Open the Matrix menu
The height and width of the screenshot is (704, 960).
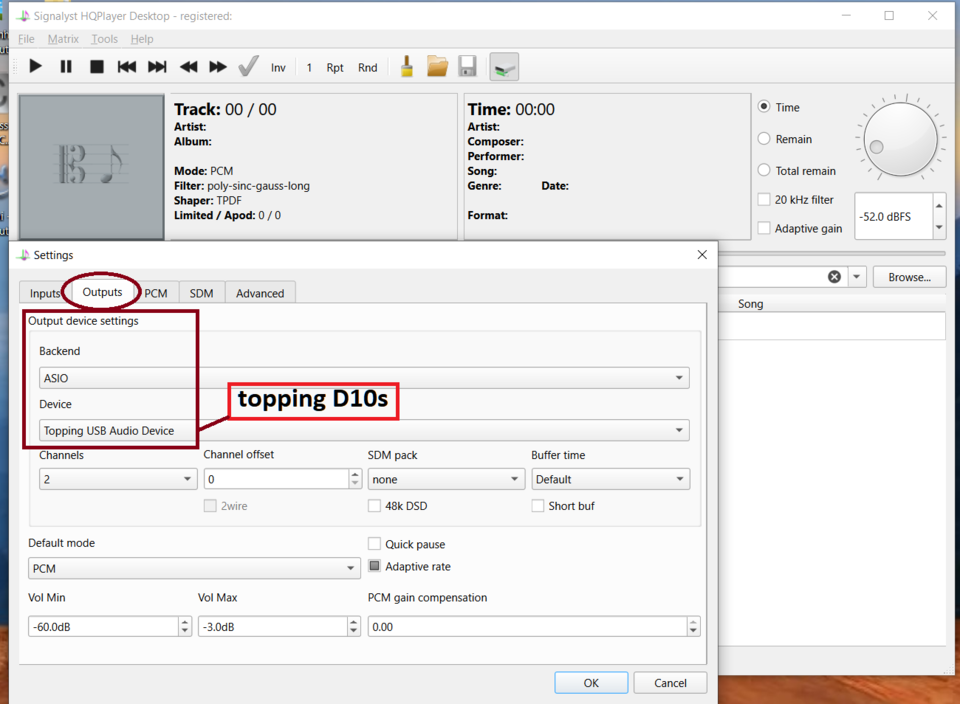(63, 39)
